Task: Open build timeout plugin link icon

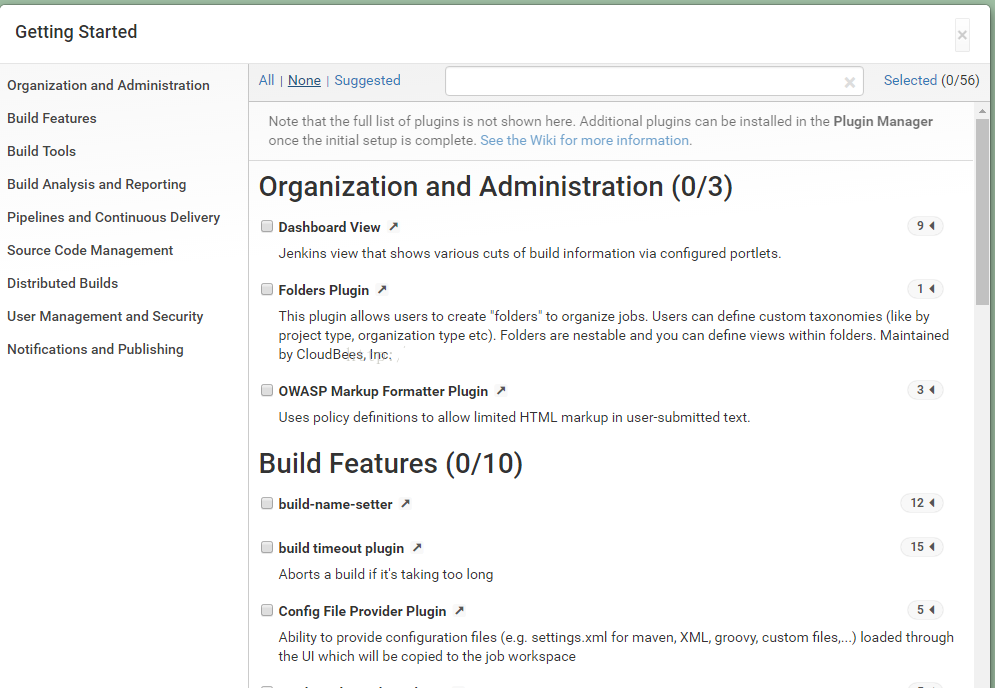Action: [417, 547]
